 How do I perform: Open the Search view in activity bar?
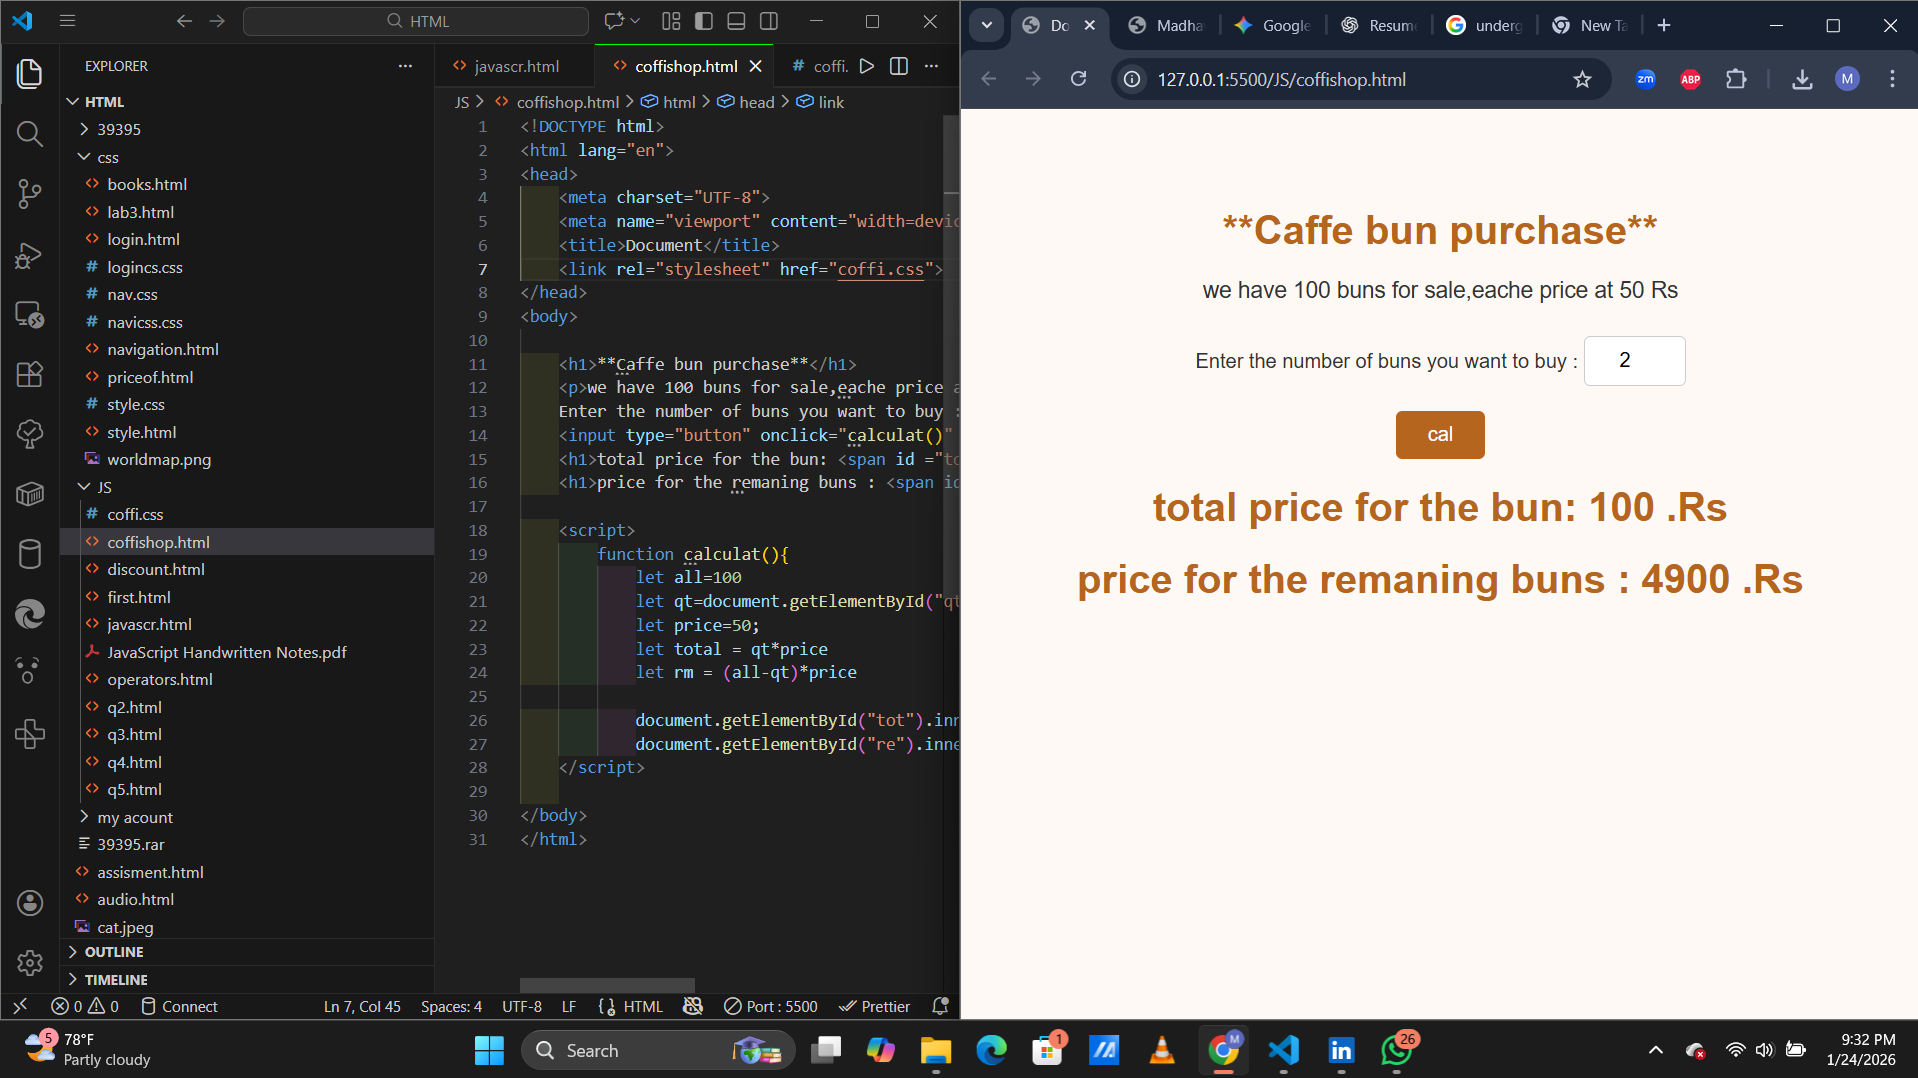click(x=30, y=134)
